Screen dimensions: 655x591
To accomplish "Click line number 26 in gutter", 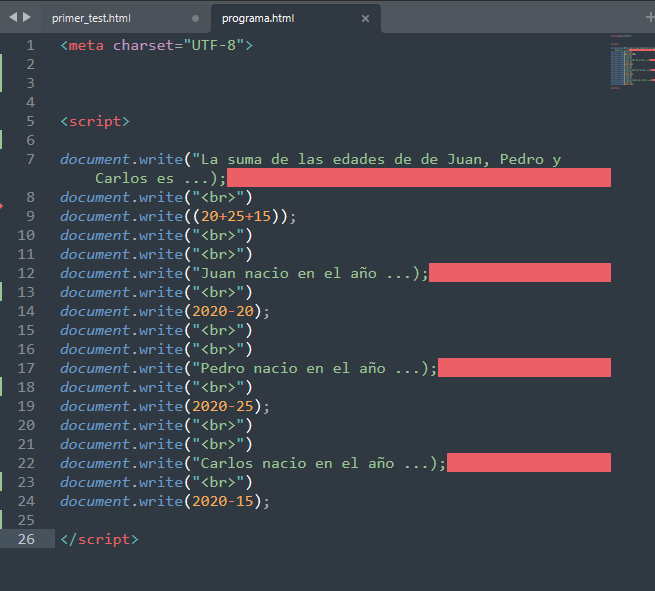I will pyautogui.click(x=26, y=539).
